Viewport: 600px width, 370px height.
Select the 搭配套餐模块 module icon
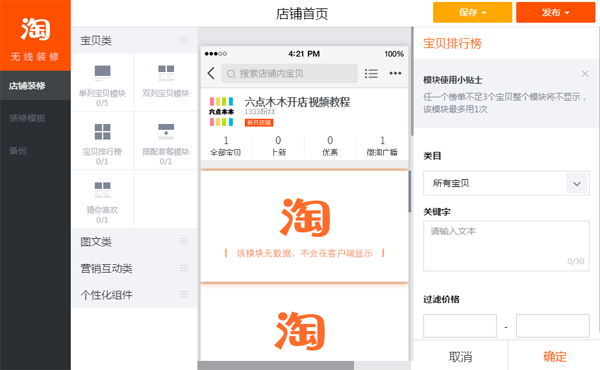coord(166,132)
